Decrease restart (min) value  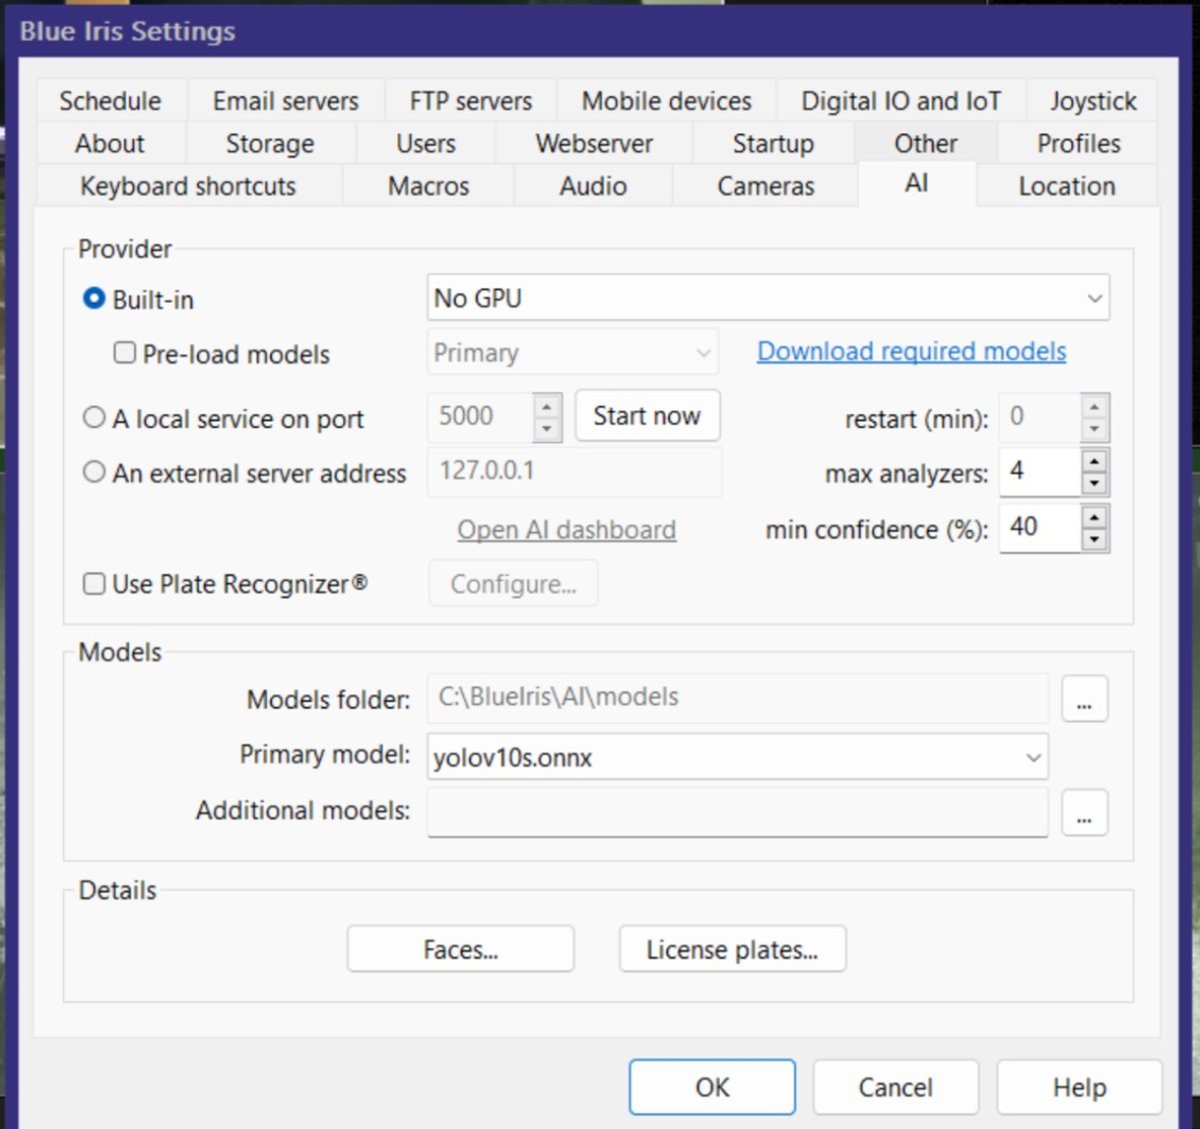[1095, 429]
